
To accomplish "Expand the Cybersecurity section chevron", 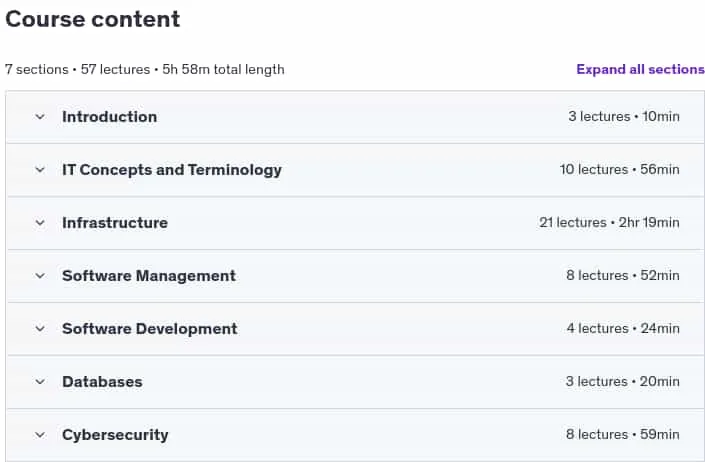I will tap(40, 435).
